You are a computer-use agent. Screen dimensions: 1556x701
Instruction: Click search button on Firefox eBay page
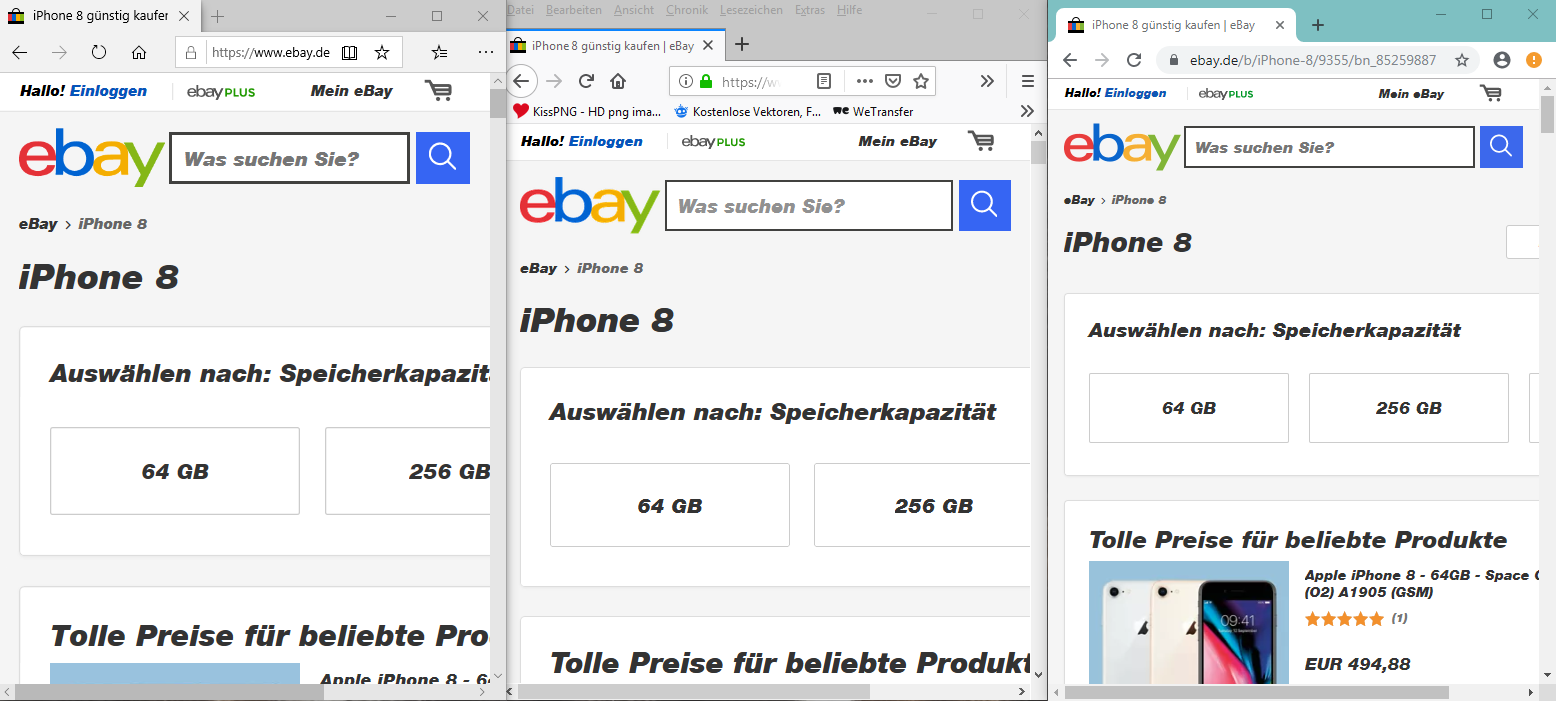click(985, 205)
